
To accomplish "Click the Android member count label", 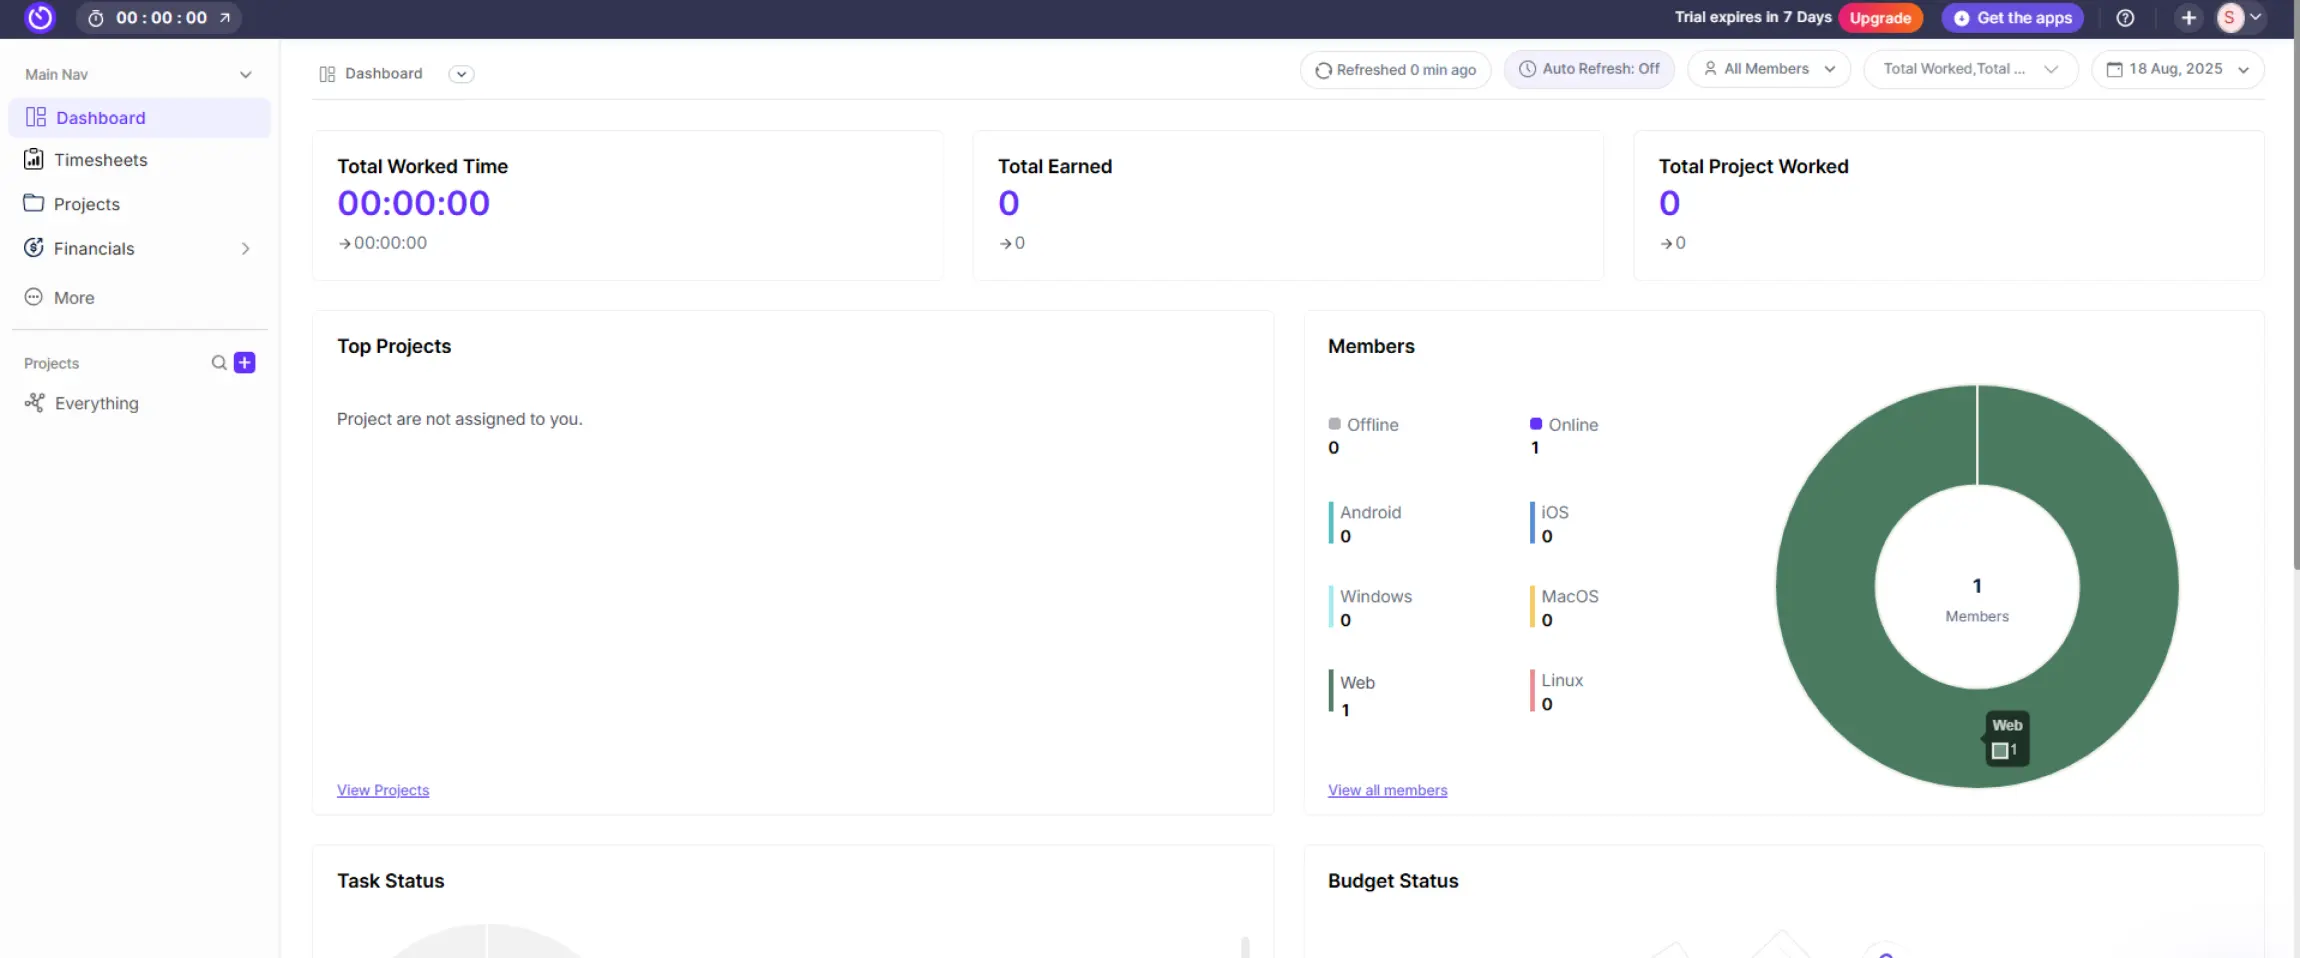I will pyautogui.click(x=1370, y=512).
